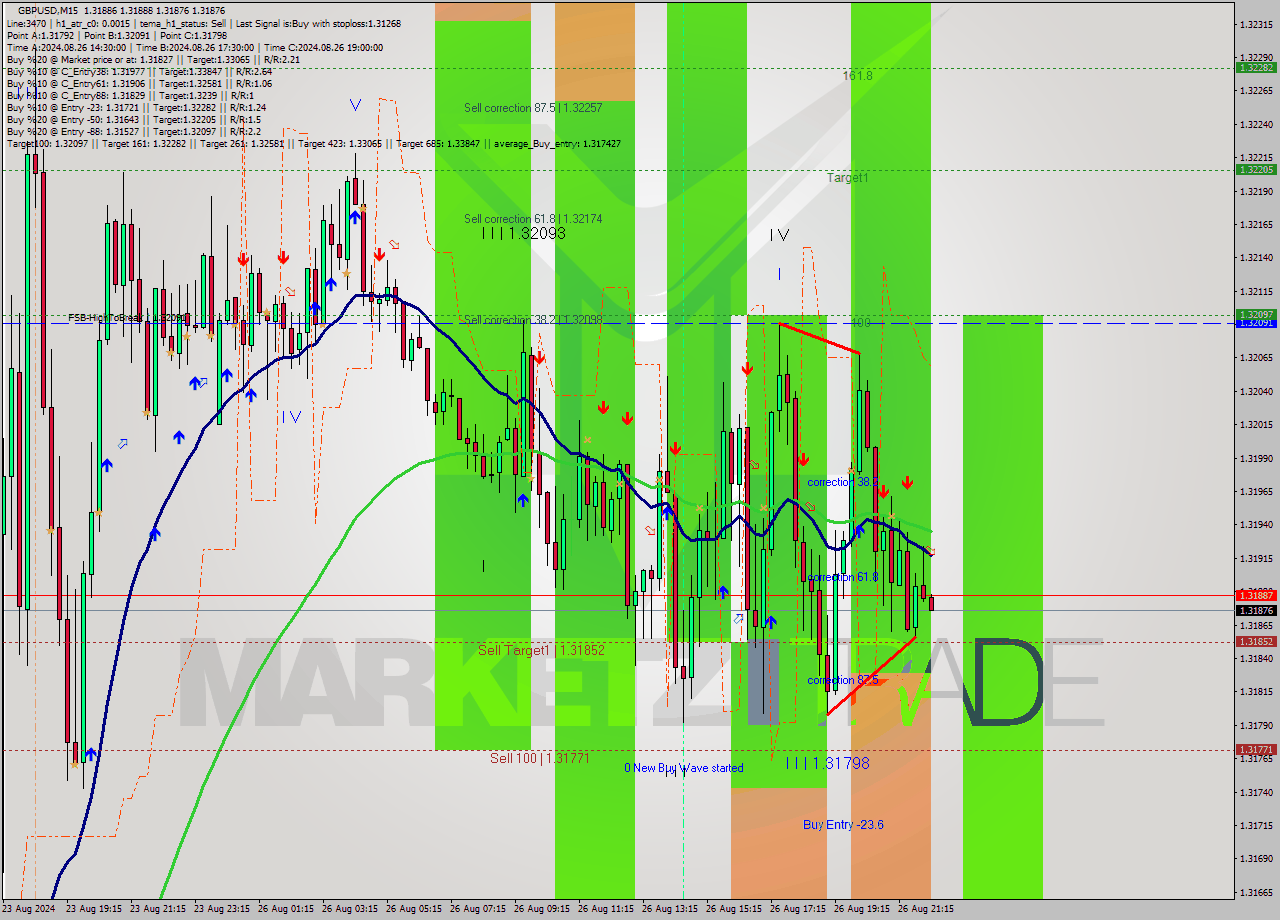Click the '23 Aug 23:15' time label
The image size is (1280, 920).
222,909
